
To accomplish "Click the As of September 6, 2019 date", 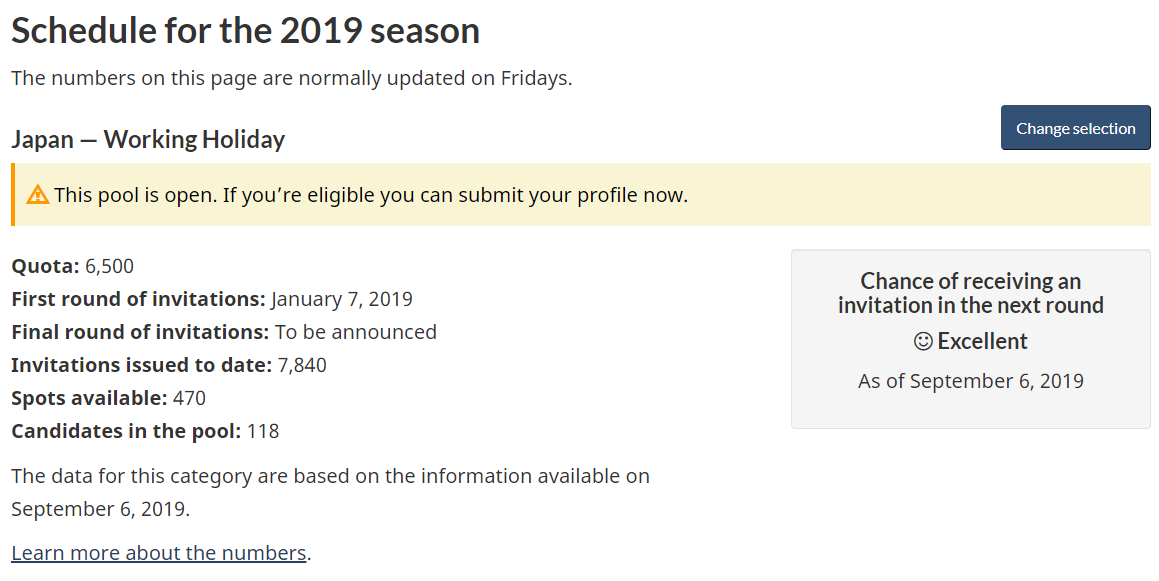I will pos(971,381).
